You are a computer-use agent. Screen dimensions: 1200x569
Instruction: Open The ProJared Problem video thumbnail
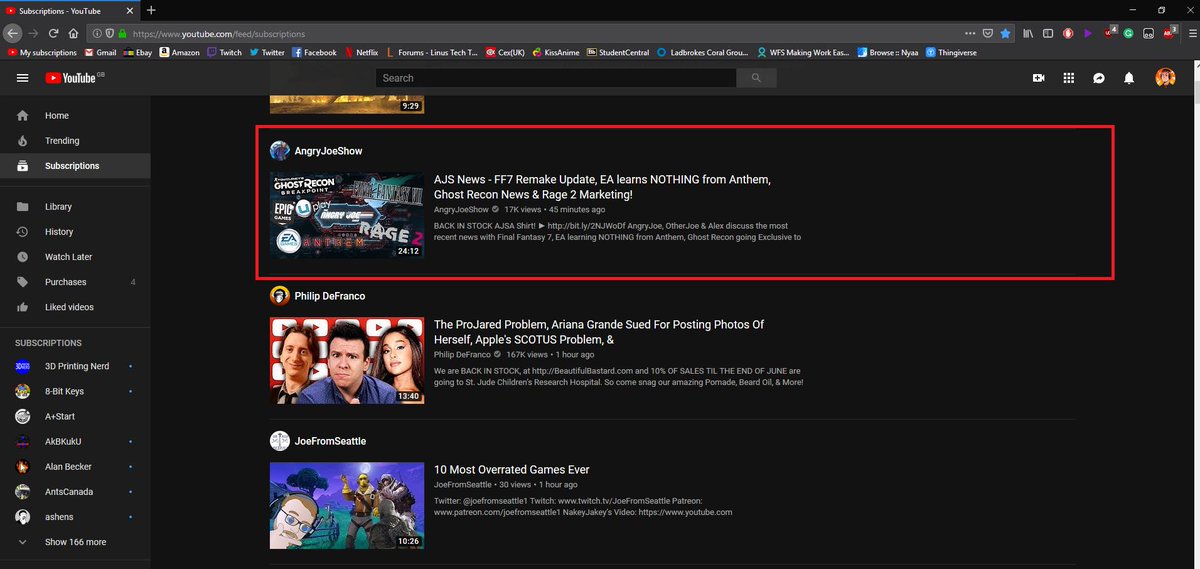click(x=347, y=360)
